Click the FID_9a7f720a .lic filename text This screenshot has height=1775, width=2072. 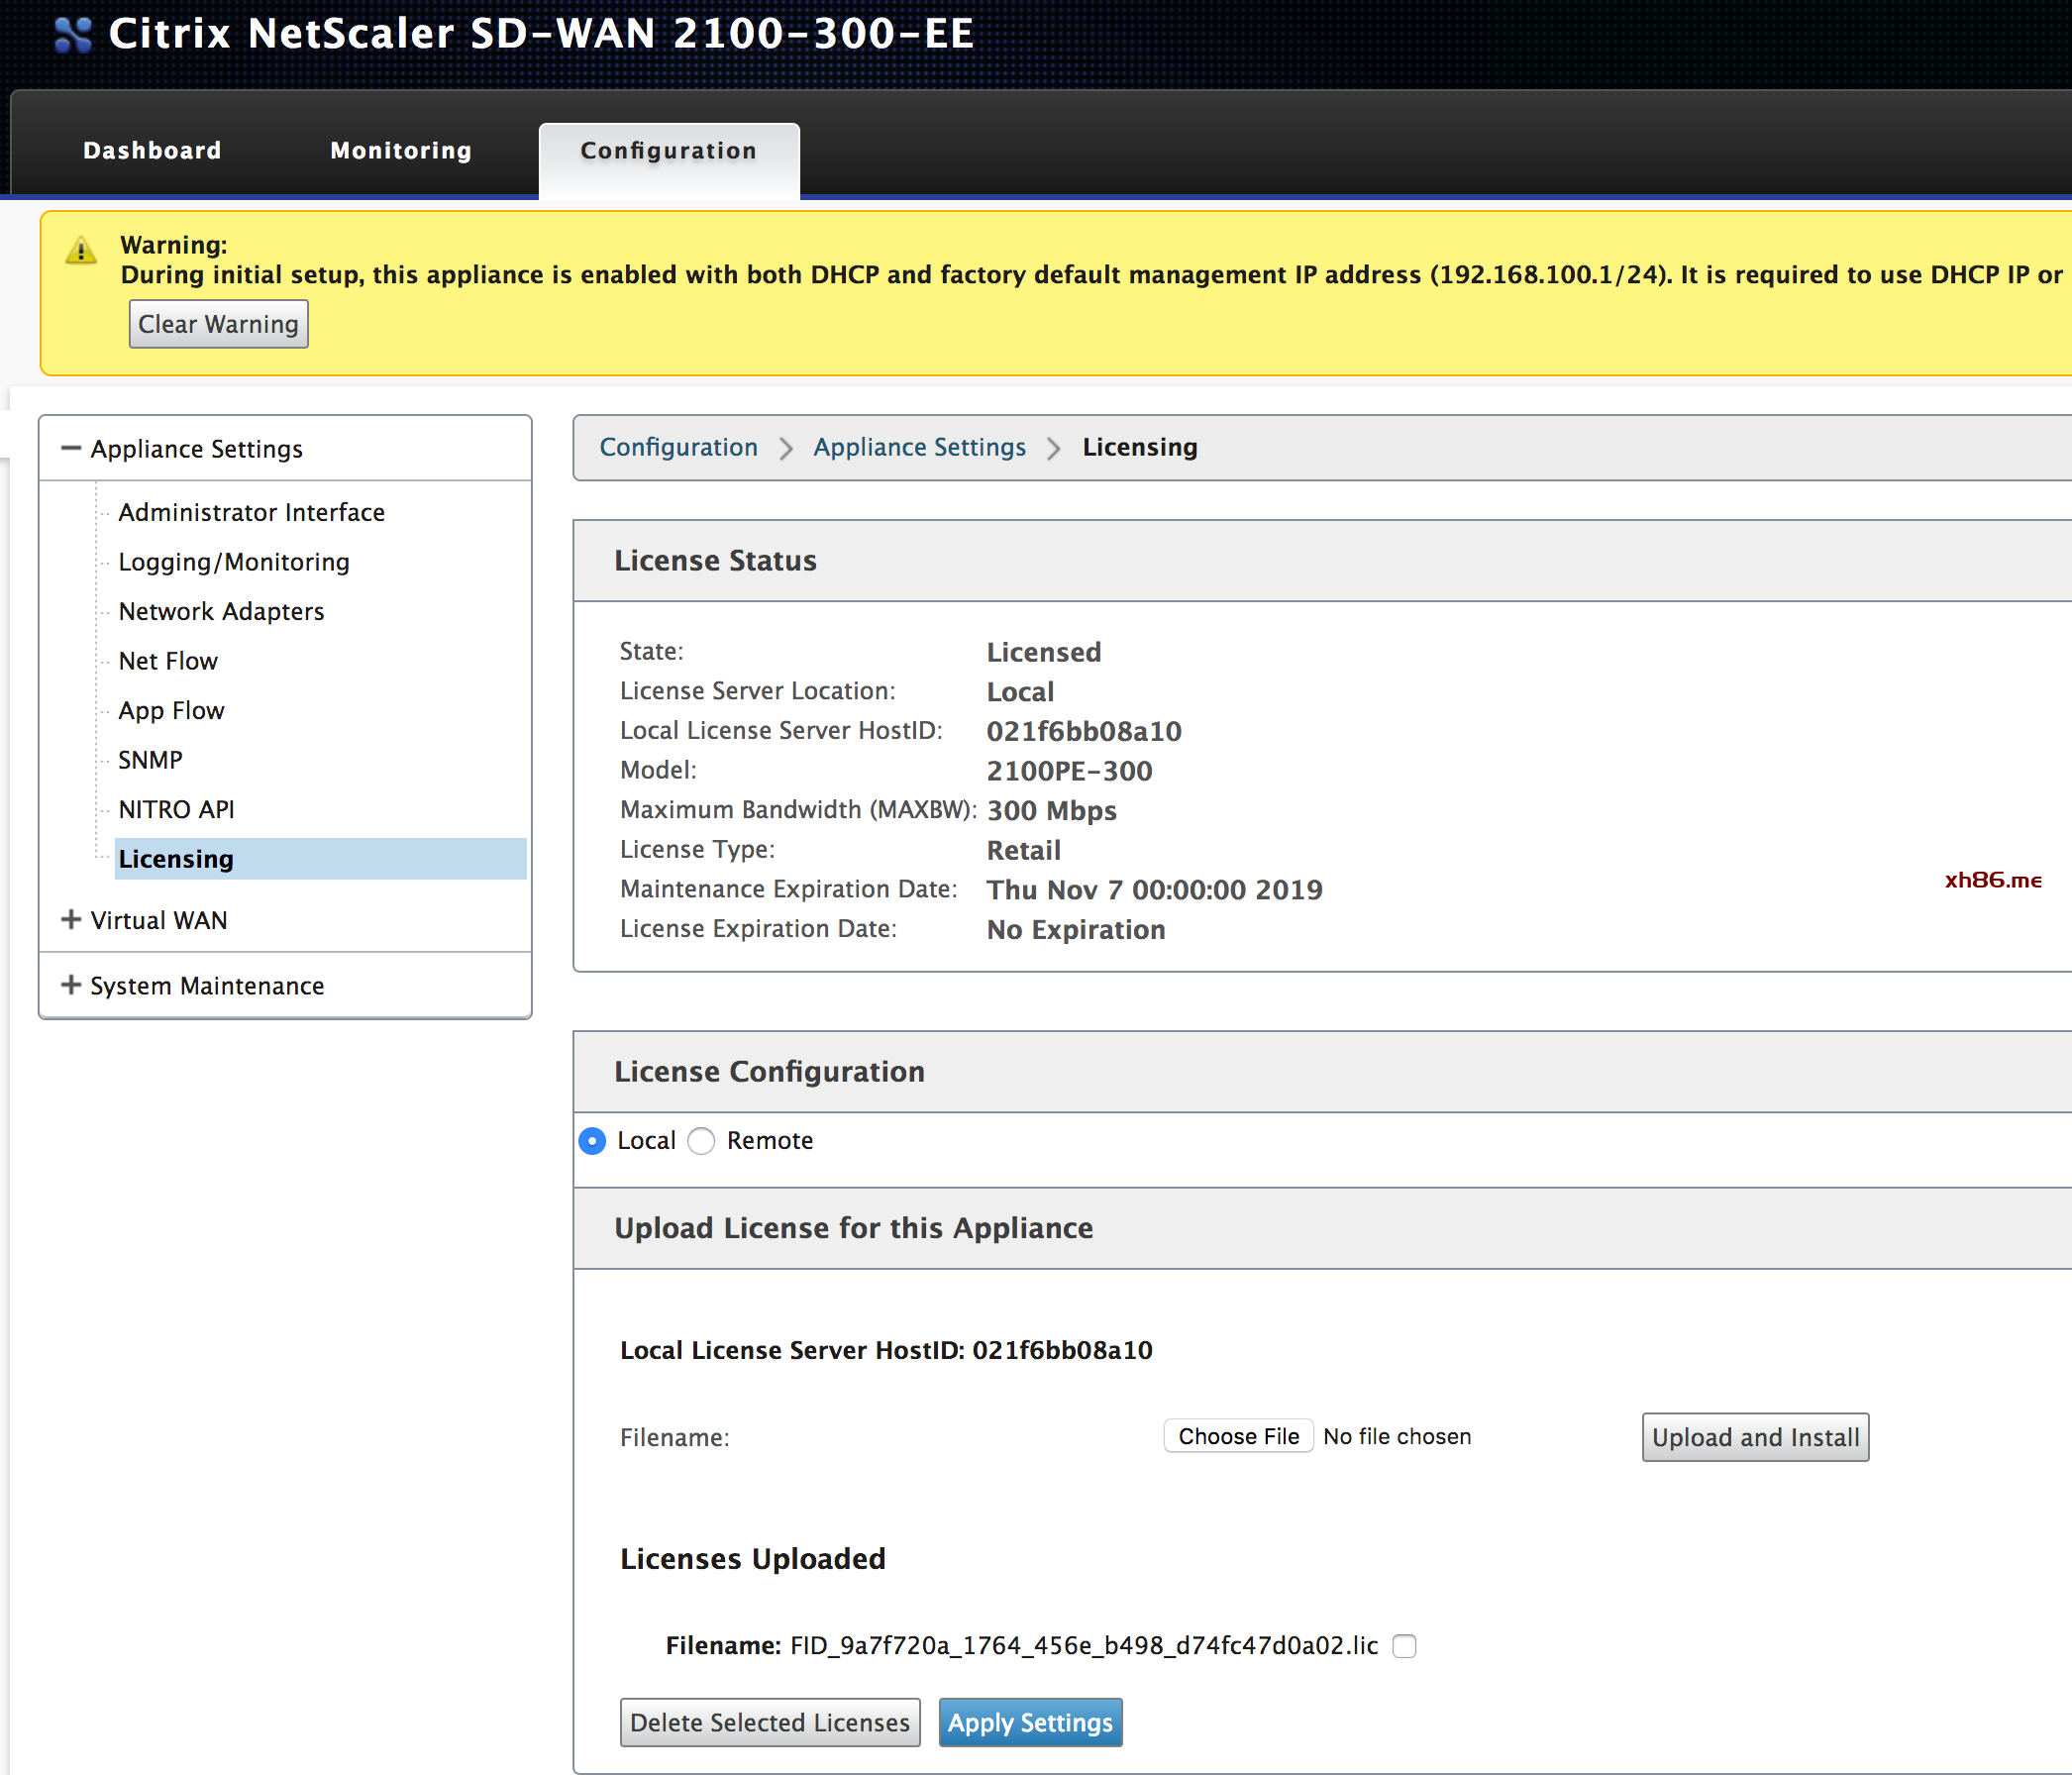1084,1646
